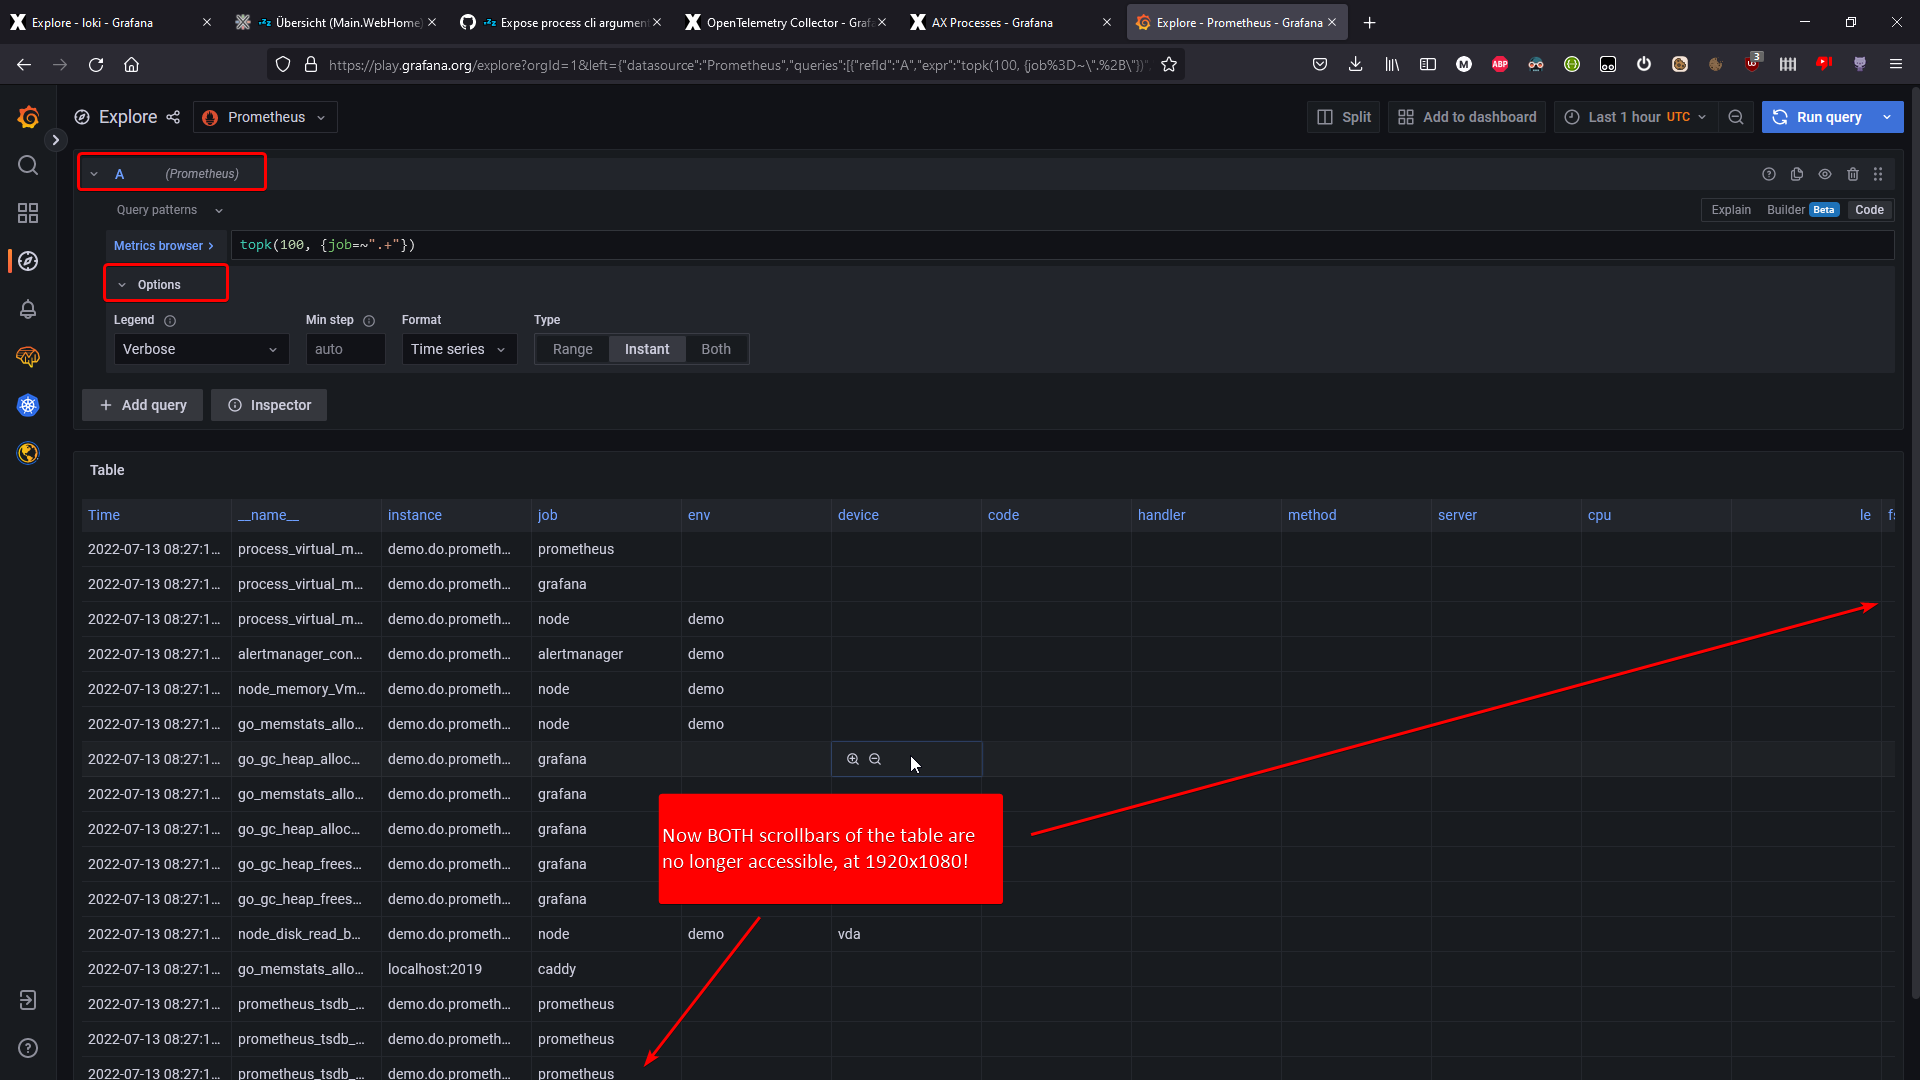Viewport: 1920px width, 1080px height.
Task: Select the Both type option
Action: pyautogui.click(x=715, y=349)
